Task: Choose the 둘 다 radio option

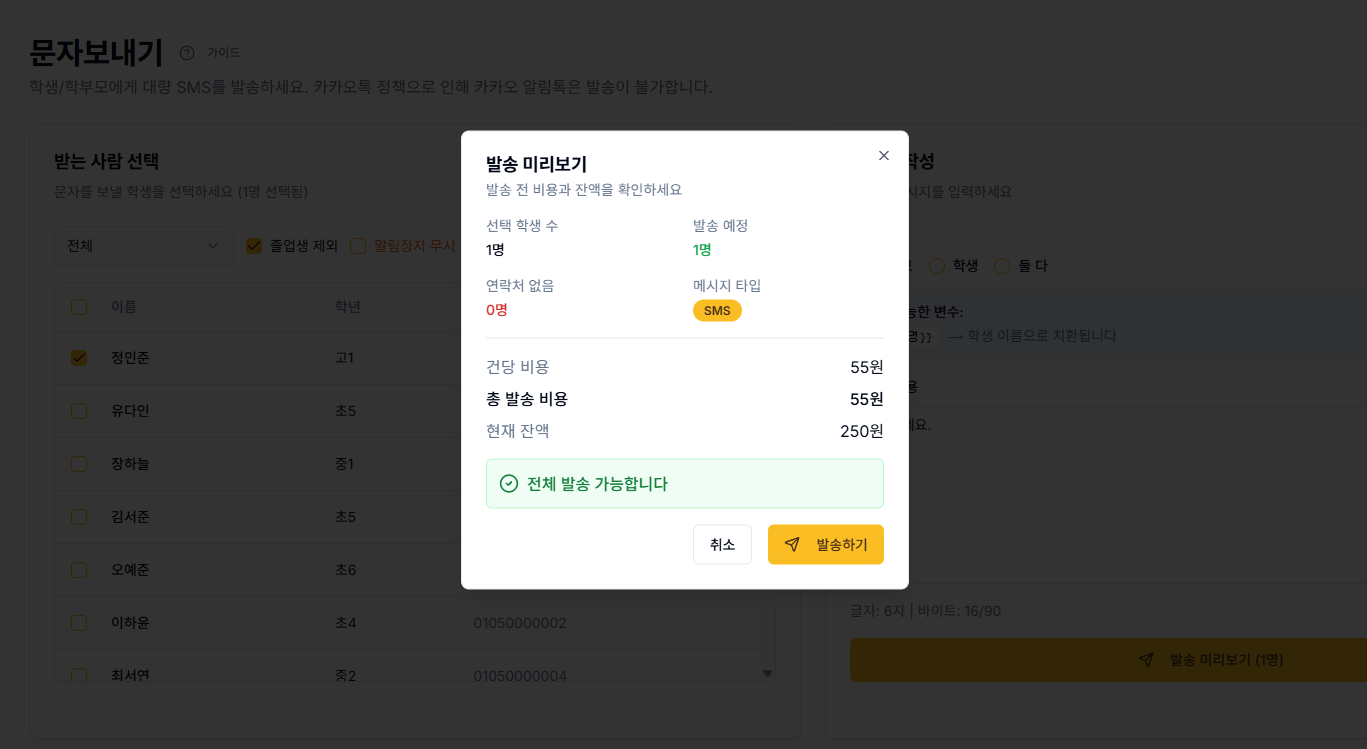Action: 1001,265
